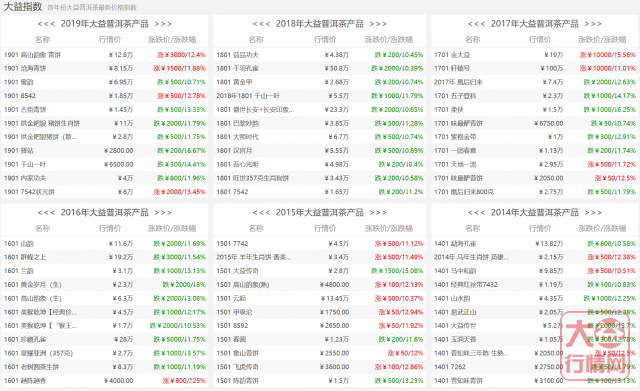Open the 1901 8542 product link
This screenshot has width=640, height=391.
[20, 96]
